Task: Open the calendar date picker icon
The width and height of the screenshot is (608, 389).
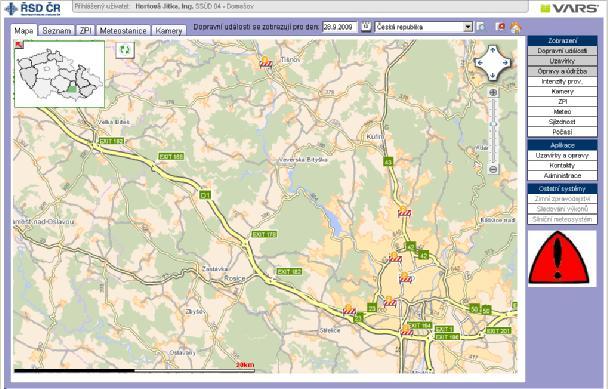Action: [x=366, y=26]
